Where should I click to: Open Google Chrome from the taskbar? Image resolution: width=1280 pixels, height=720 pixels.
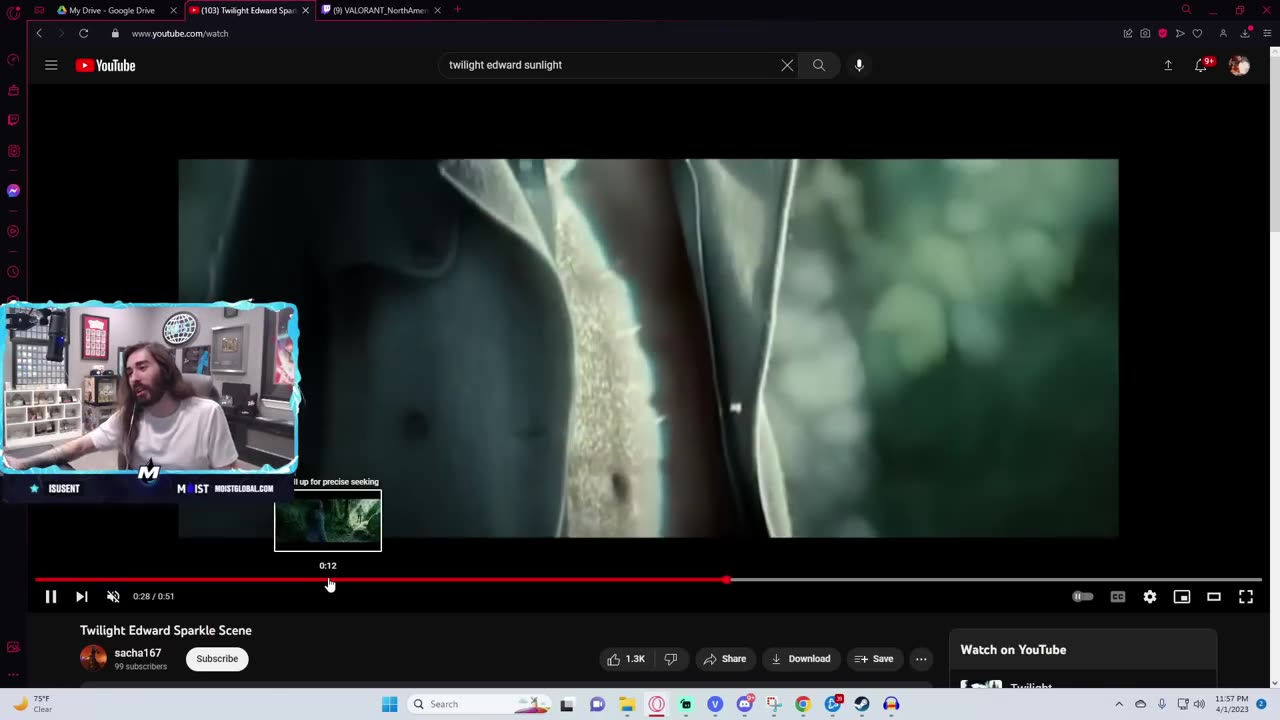click(803, 704)
